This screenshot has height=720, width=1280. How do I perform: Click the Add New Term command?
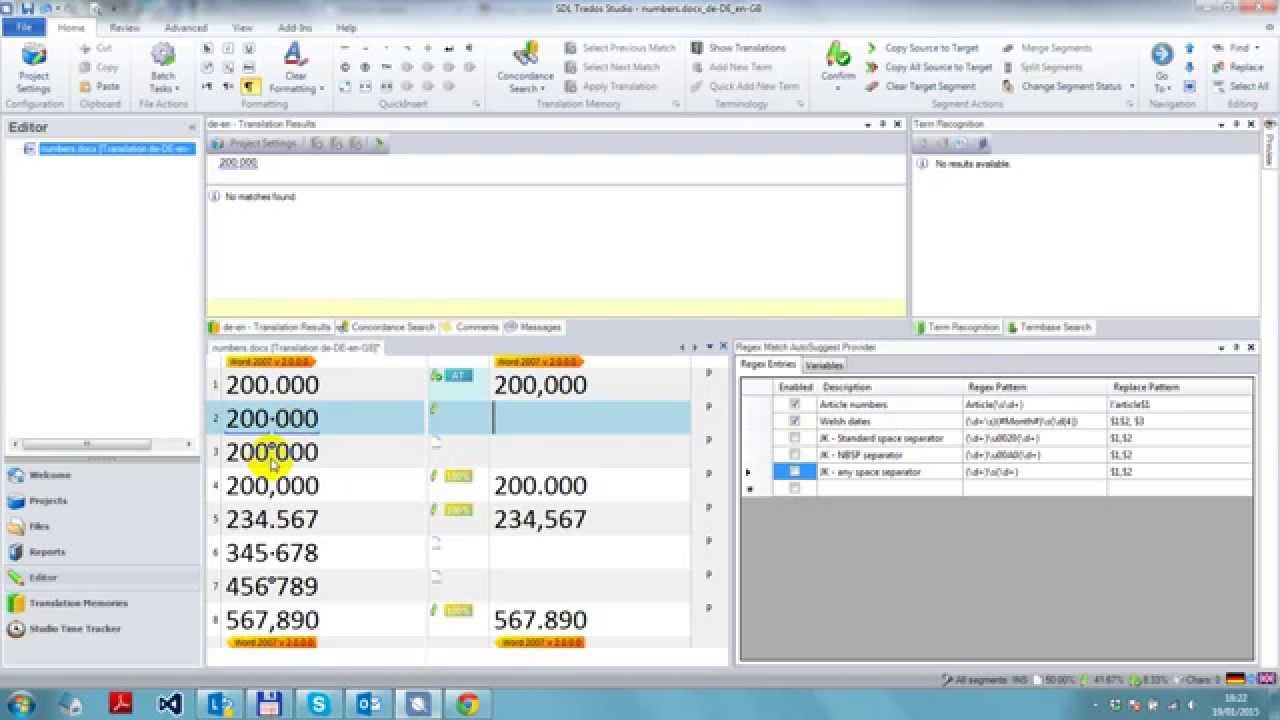(731, 67)
